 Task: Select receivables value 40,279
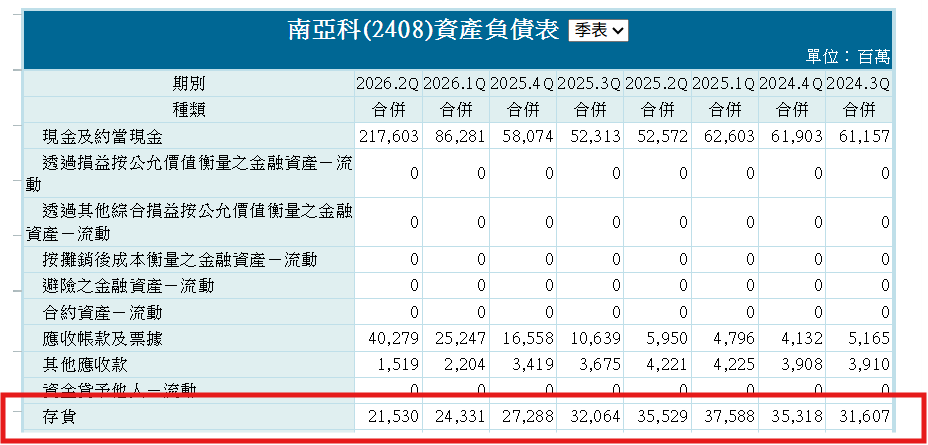393,338
